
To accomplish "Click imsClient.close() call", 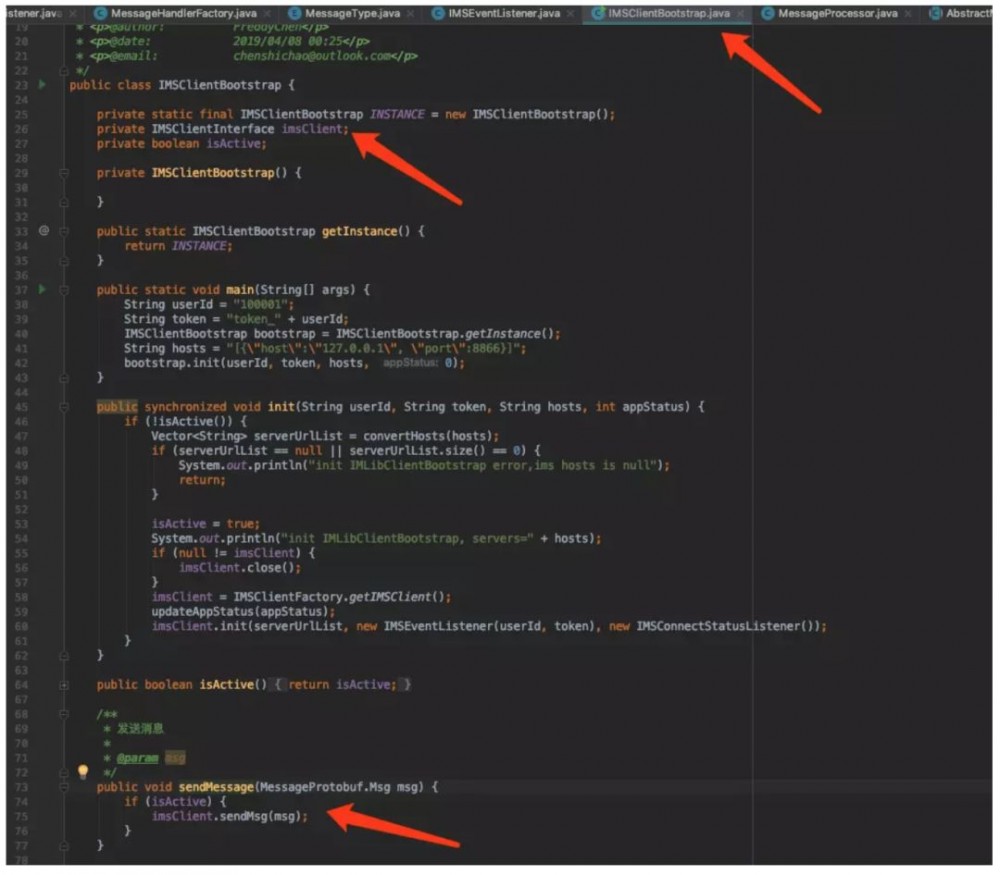I will coord(240,567).
